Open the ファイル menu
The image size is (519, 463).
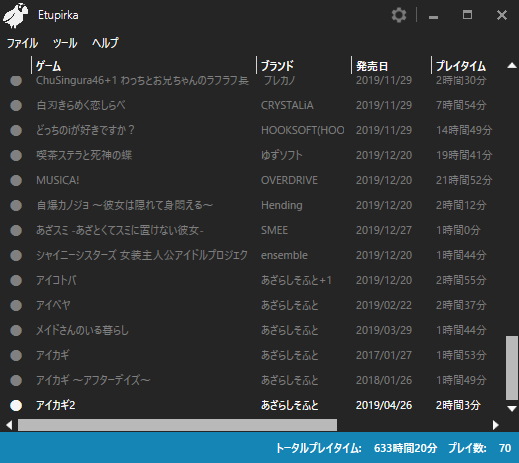coord(22,43)
